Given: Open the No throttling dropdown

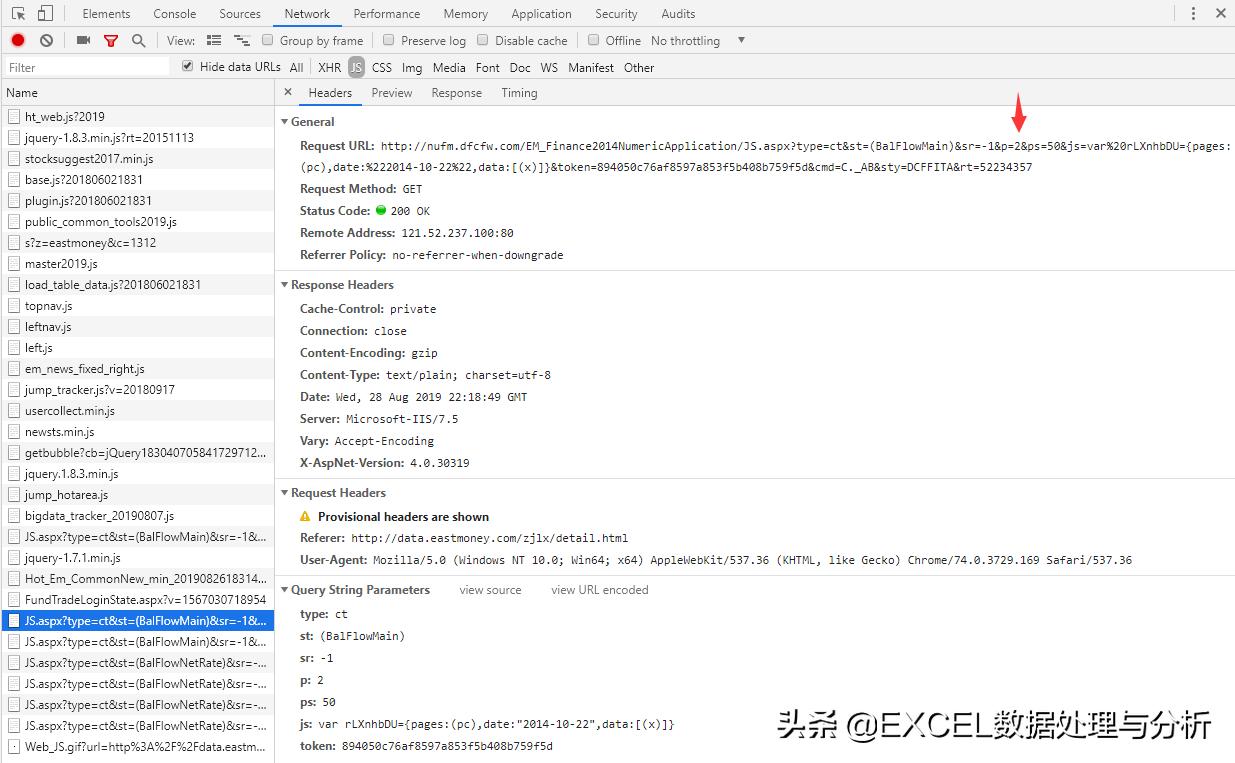Looking at the screenshot, I should pos(686,40).
